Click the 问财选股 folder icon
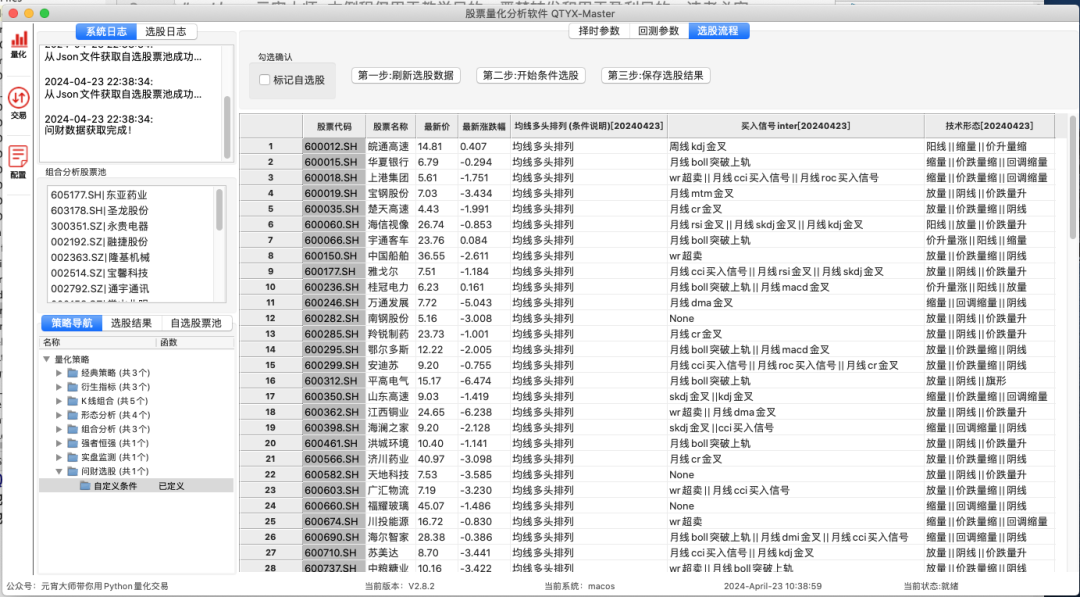Screen dimensions: 1080x597 tap(72, 471)
